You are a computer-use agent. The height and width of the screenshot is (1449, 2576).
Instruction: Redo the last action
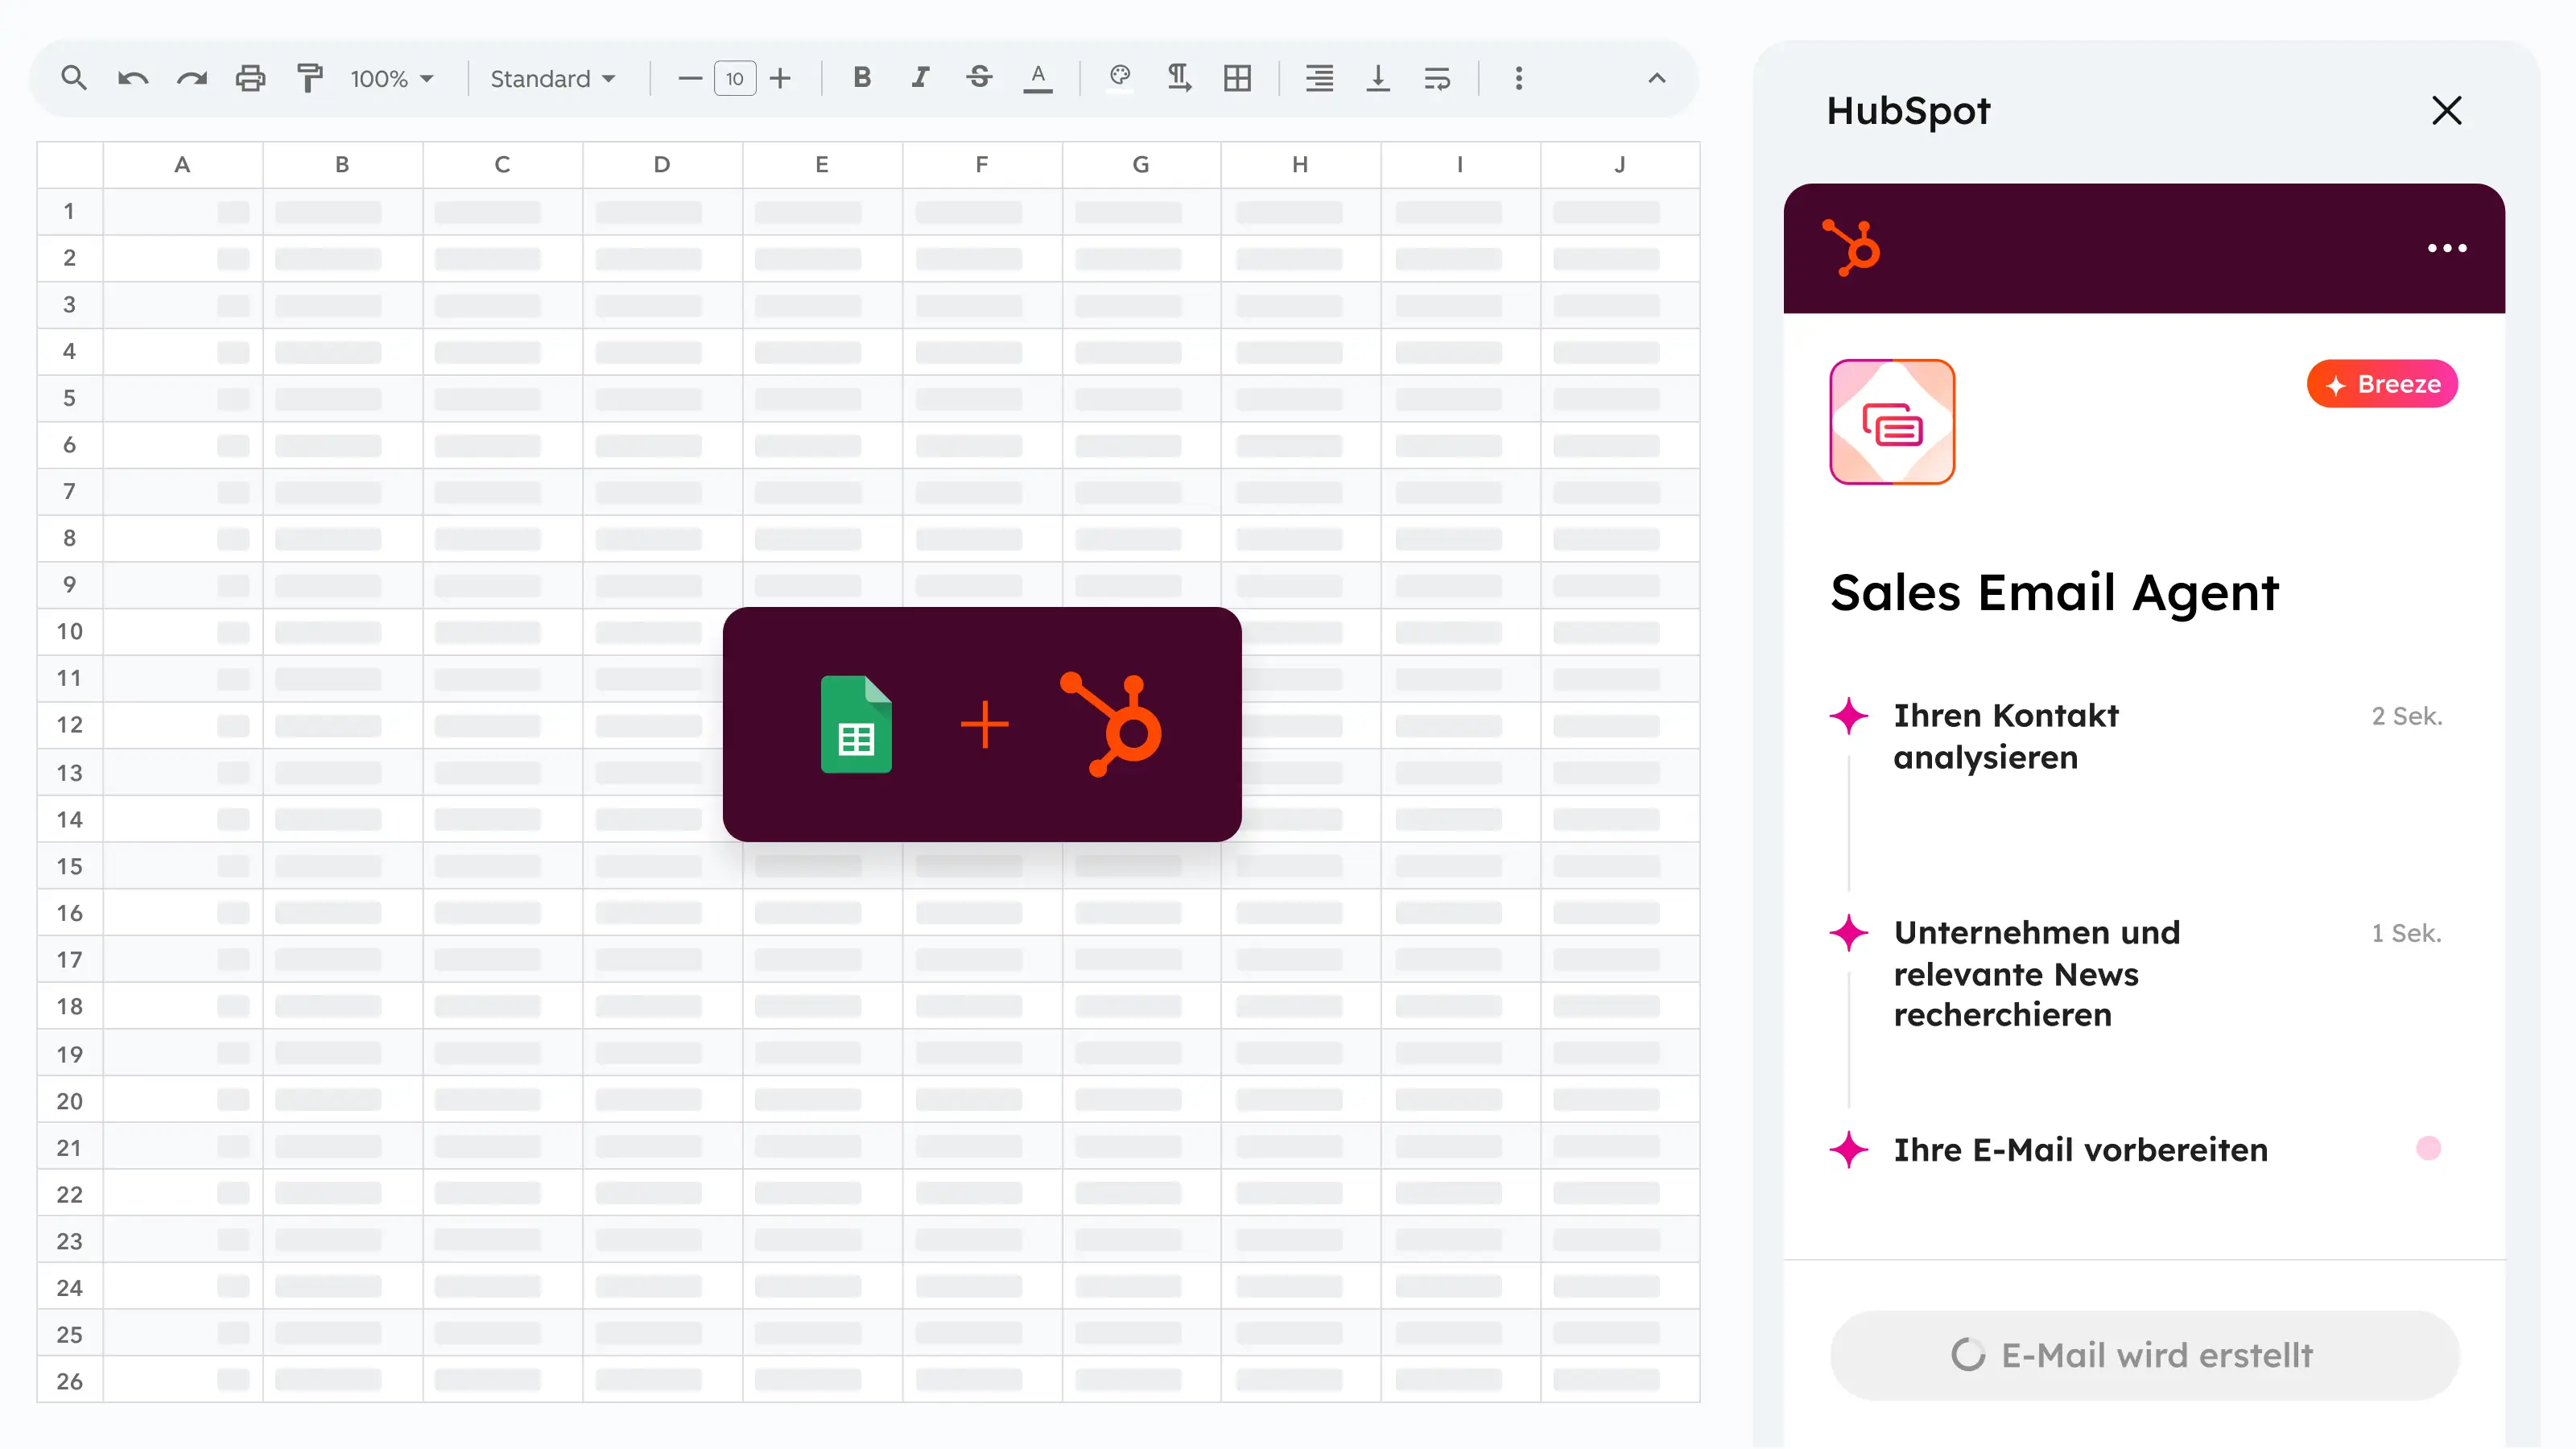191,77
